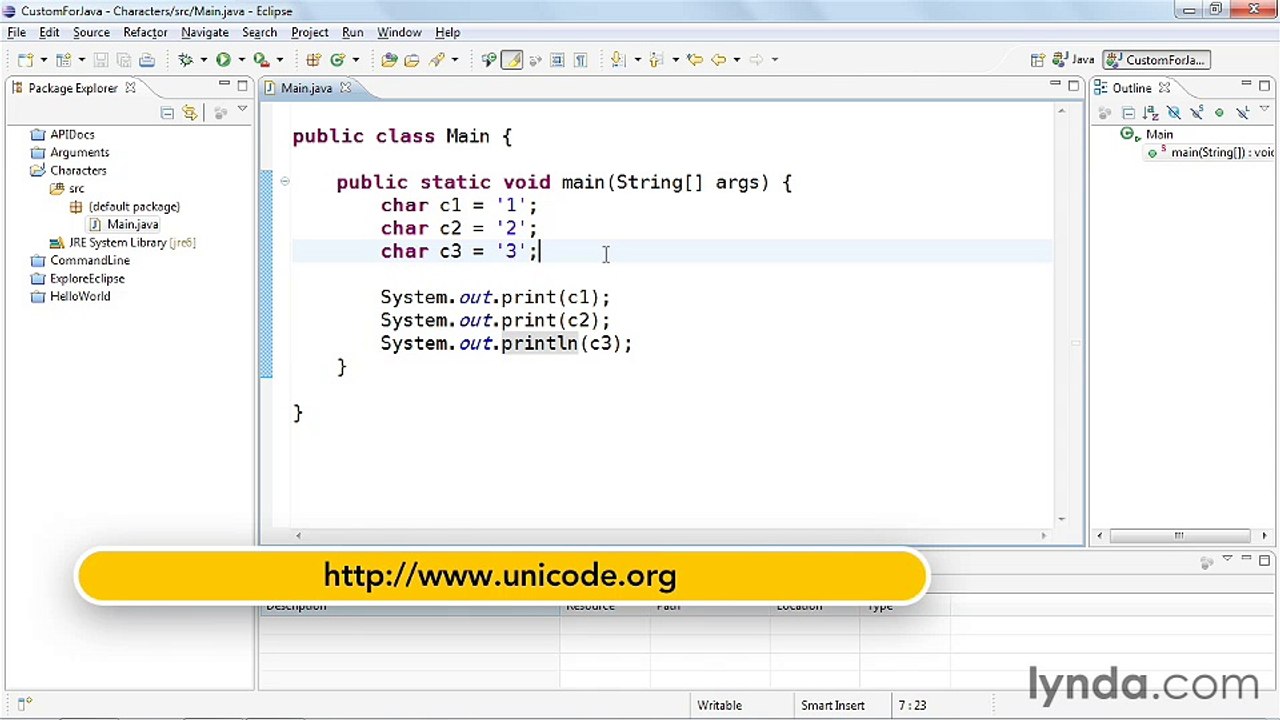The image size is (1280, 720).
Task: Open the New file dropdown arrow
Action: (x=44, y=60)
